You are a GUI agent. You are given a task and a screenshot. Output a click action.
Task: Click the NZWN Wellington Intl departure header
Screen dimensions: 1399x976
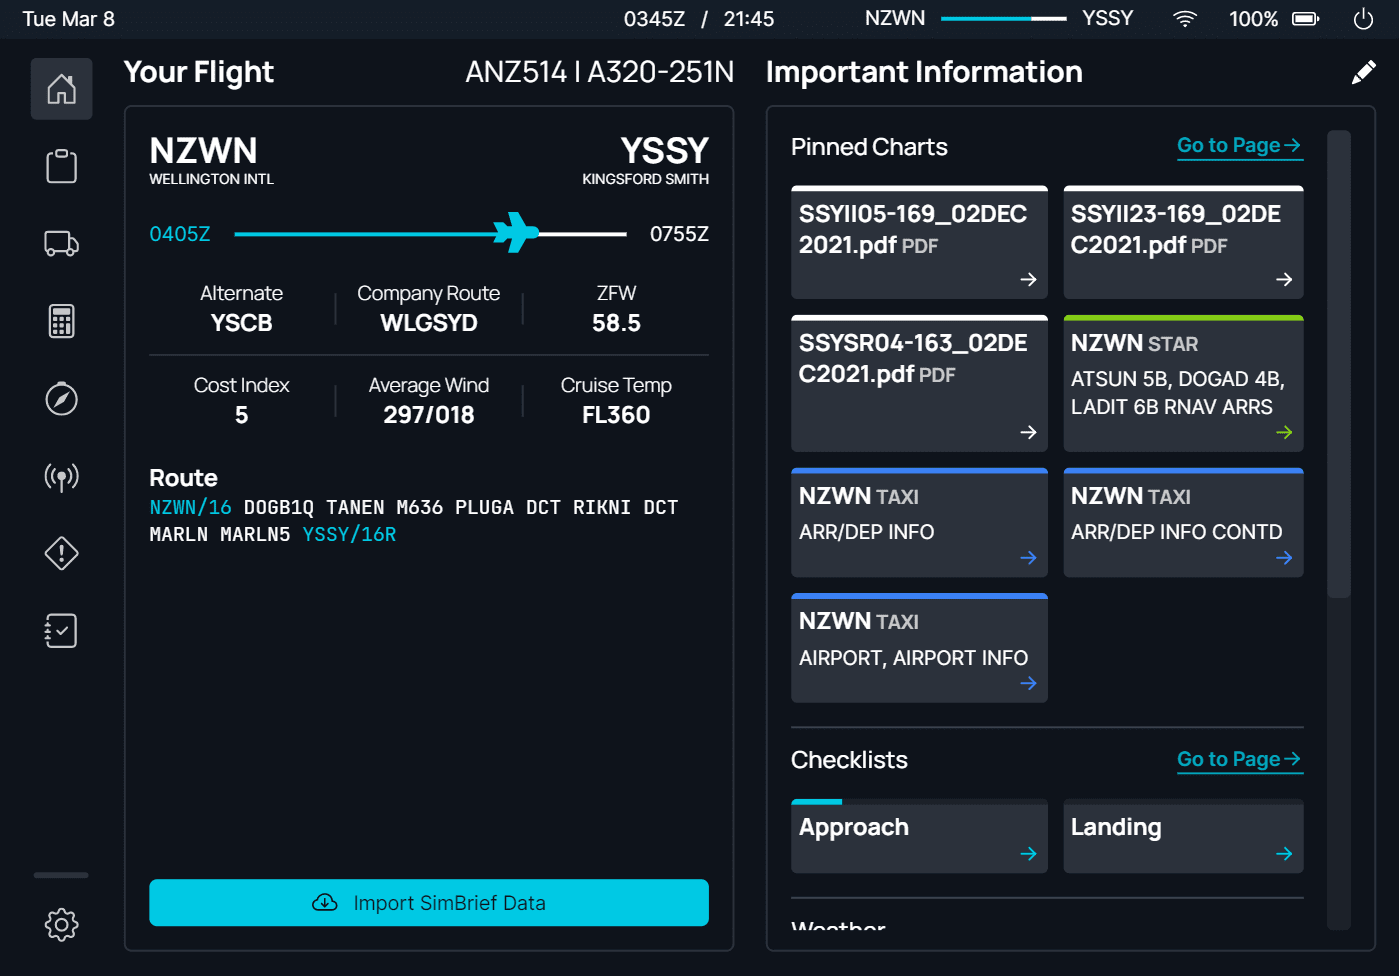[211, 160]
